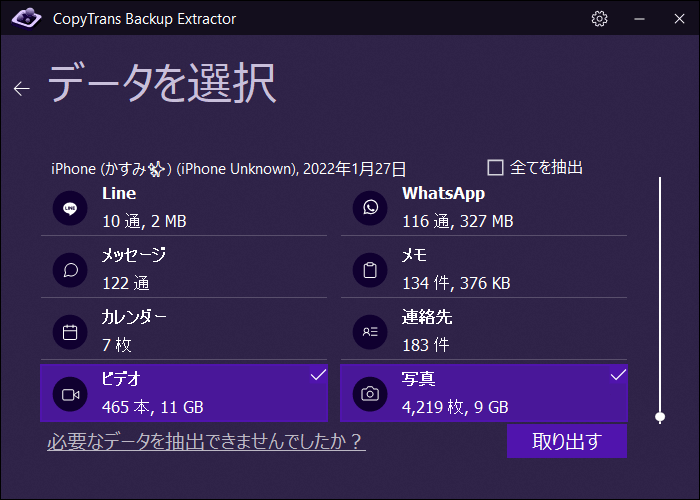Close the CopyTrans Backup Extractor window
This screenshot has width=700, height=500.
[679, 19]
